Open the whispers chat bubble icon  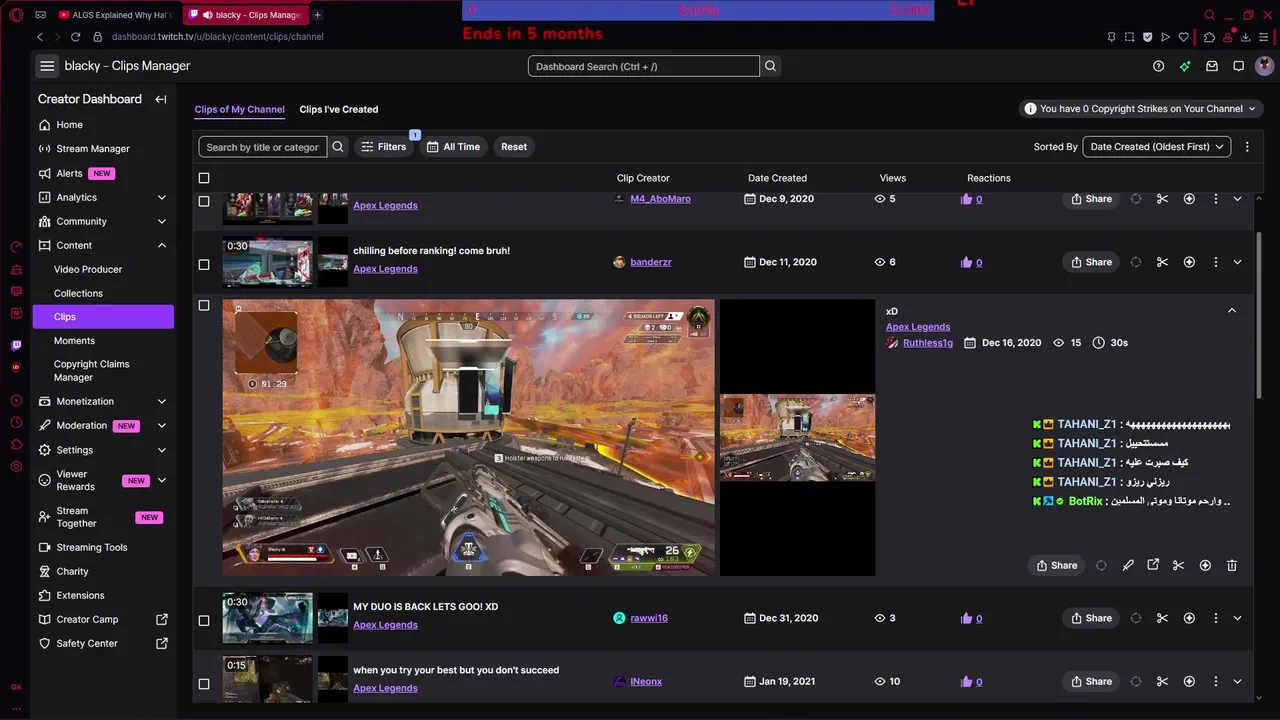tap(1238, 66)
